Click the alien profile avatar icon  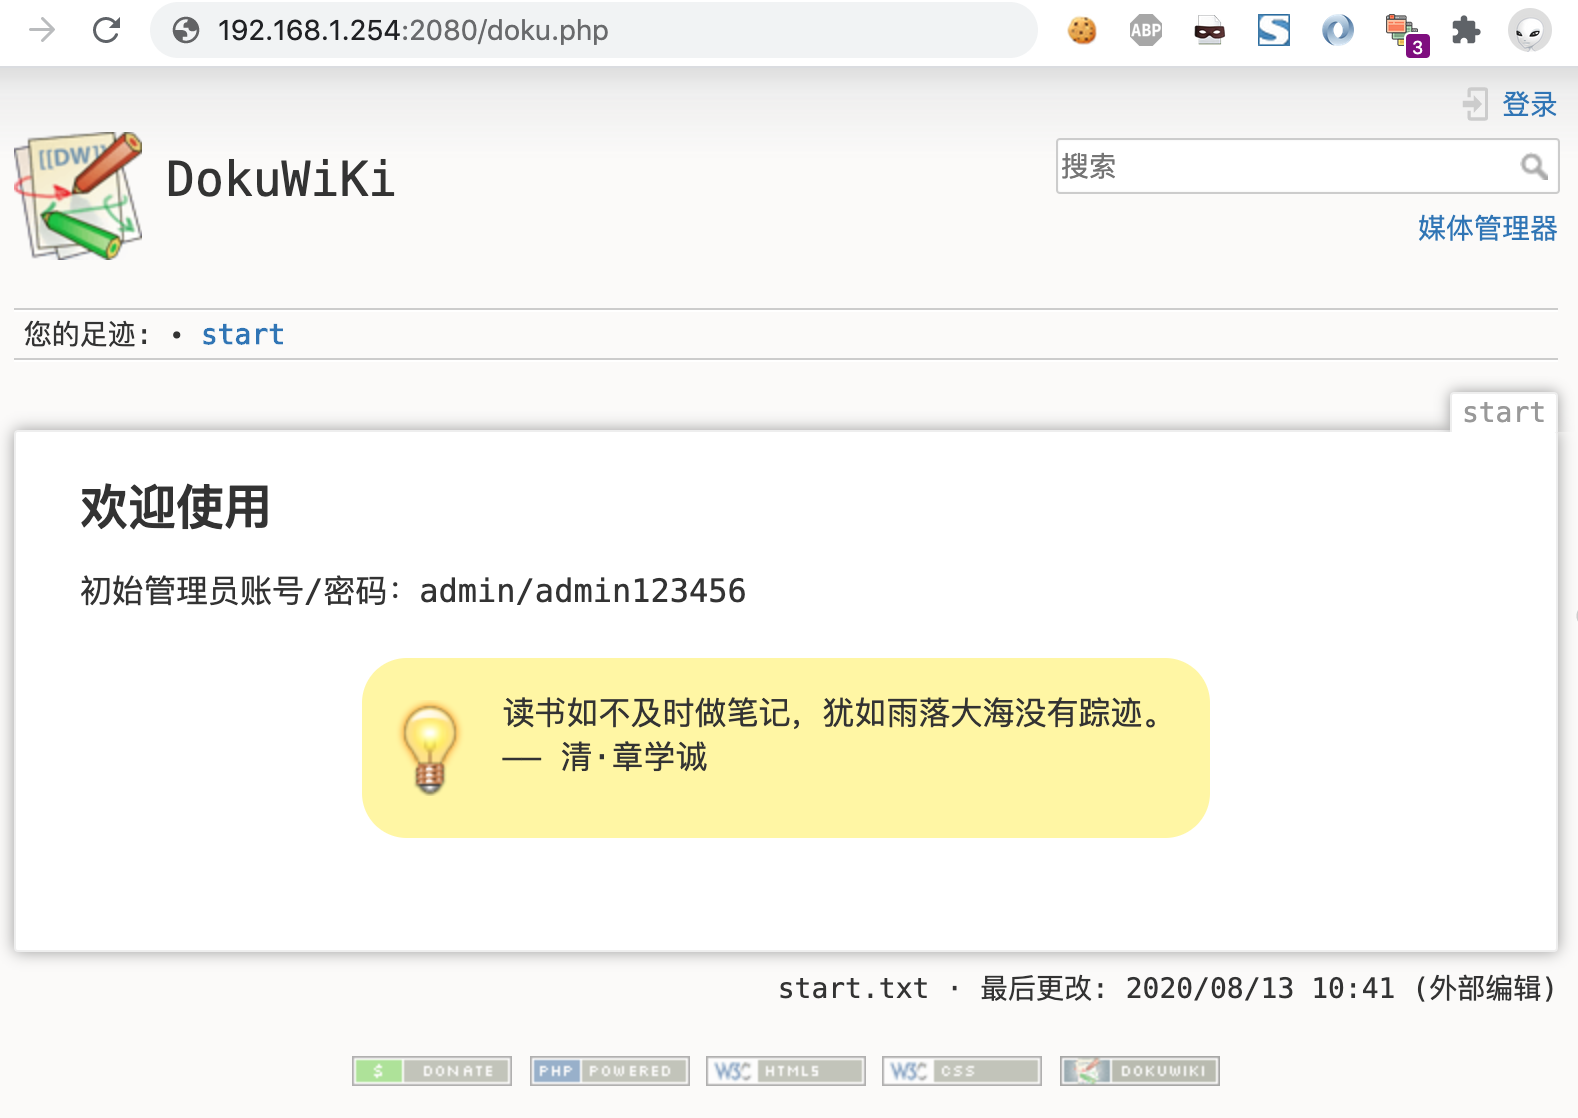(1528, 31)
